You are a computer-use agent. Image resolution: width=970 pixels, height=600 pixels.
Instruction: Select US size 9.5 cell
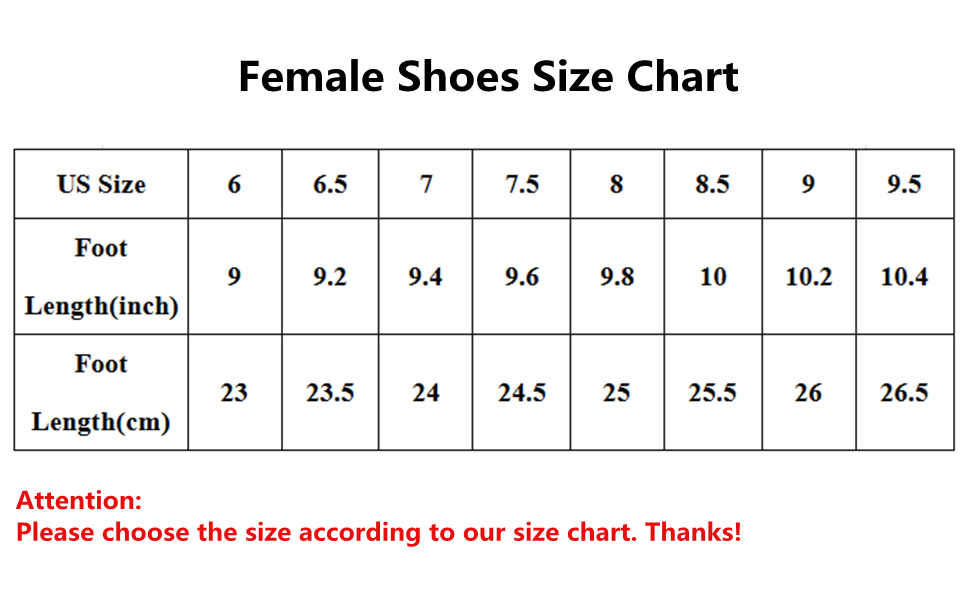point(905,184)
